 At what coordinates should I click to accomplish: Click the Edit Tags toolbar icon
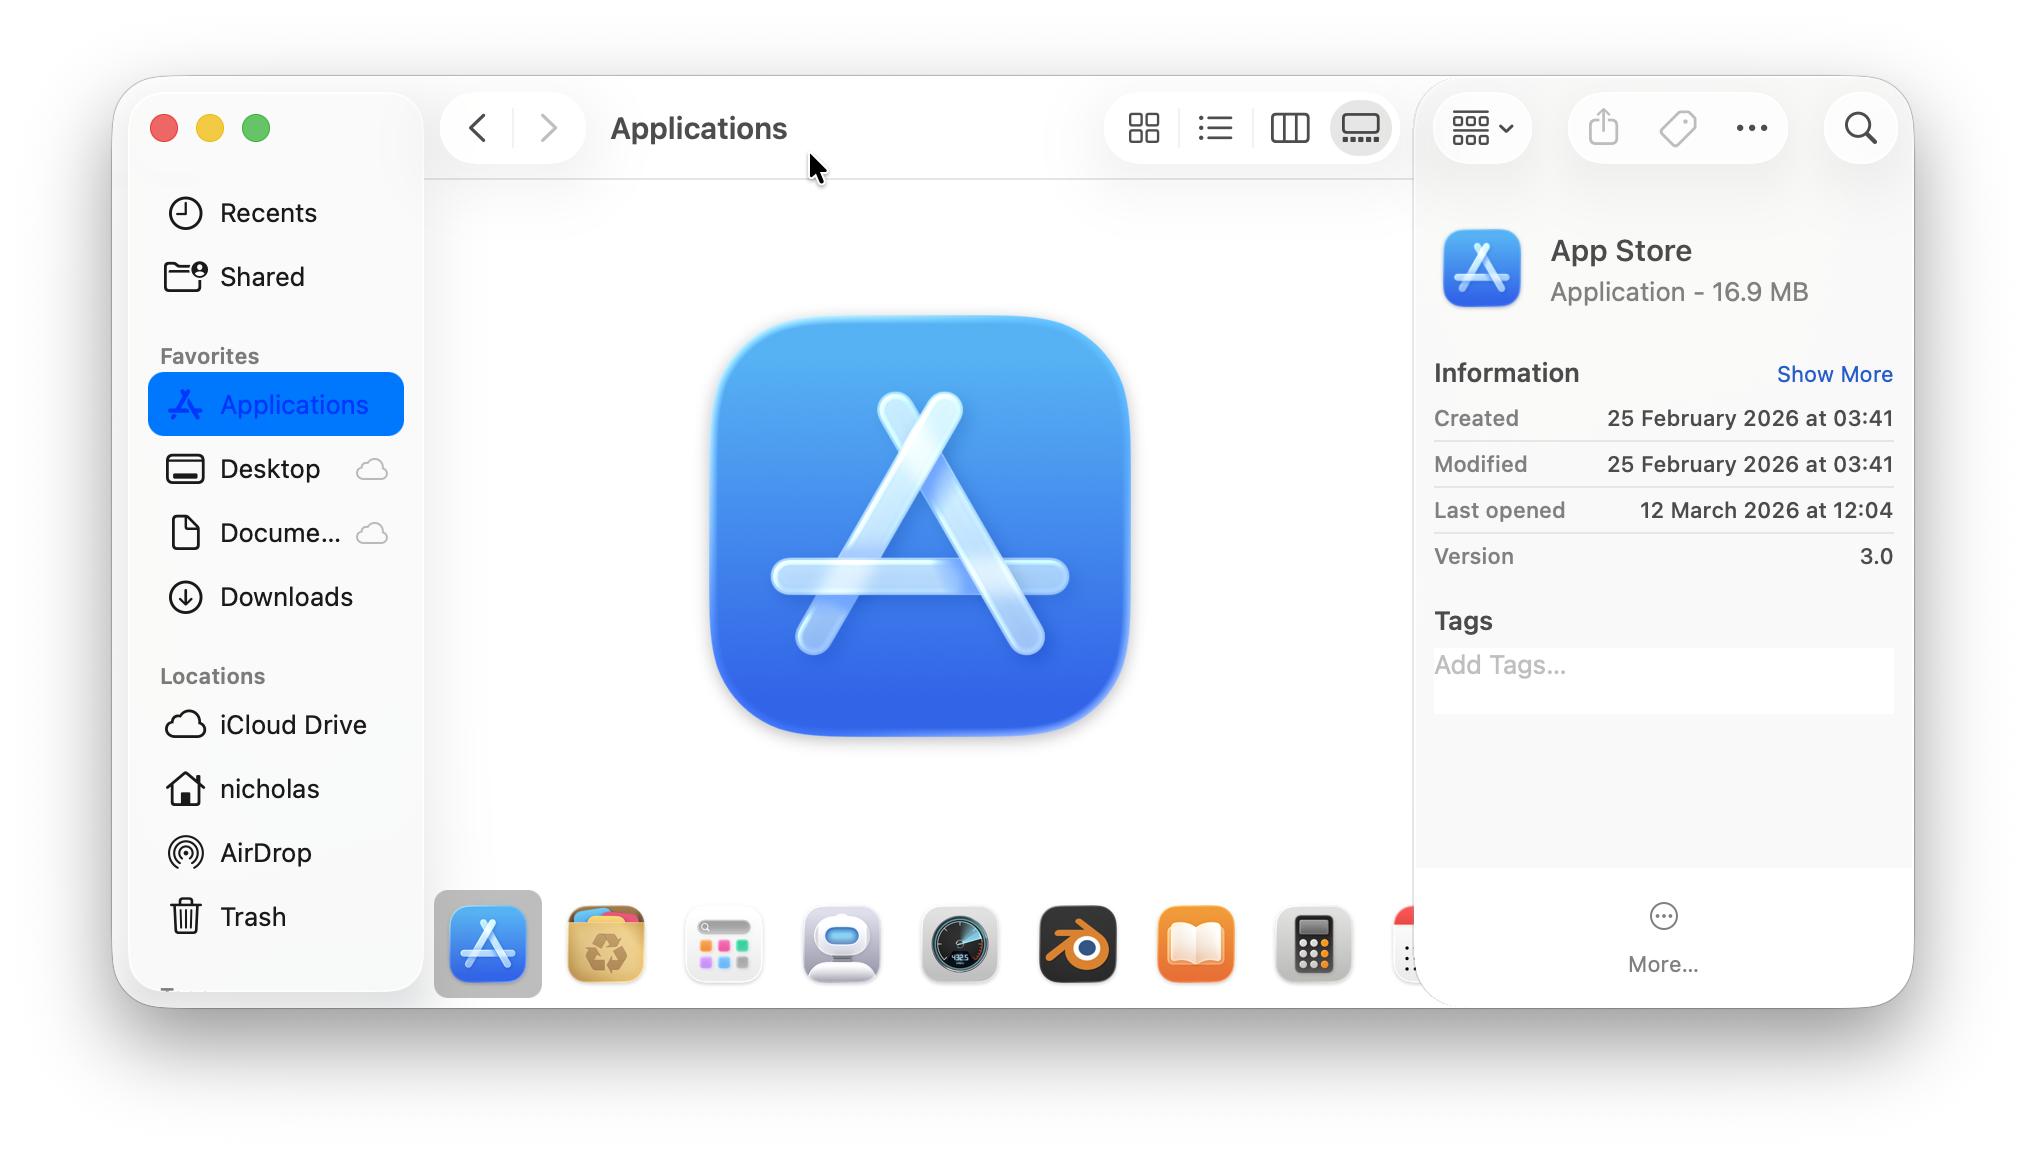click(1677, 128)
